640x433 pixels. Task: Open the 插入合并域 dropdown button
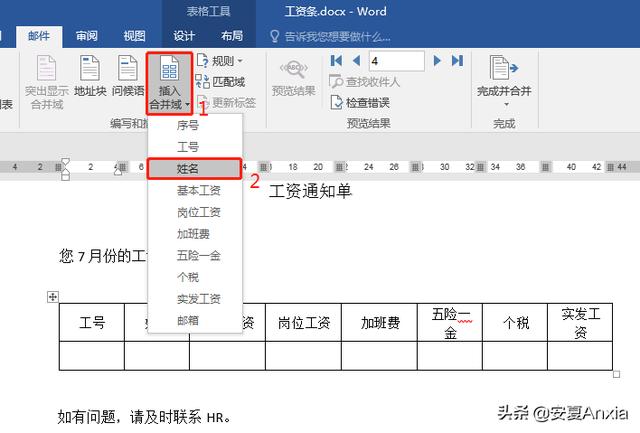point(169,83)
